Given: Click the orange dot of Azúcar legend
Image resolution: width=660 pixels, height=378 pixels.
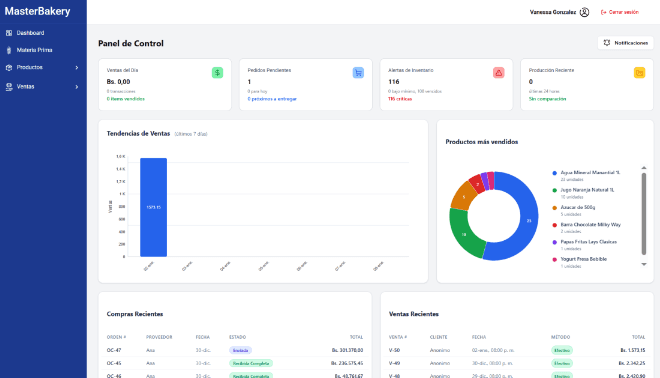Looking at the screenshot, I should pyautogui.click(x=554, y=208).
